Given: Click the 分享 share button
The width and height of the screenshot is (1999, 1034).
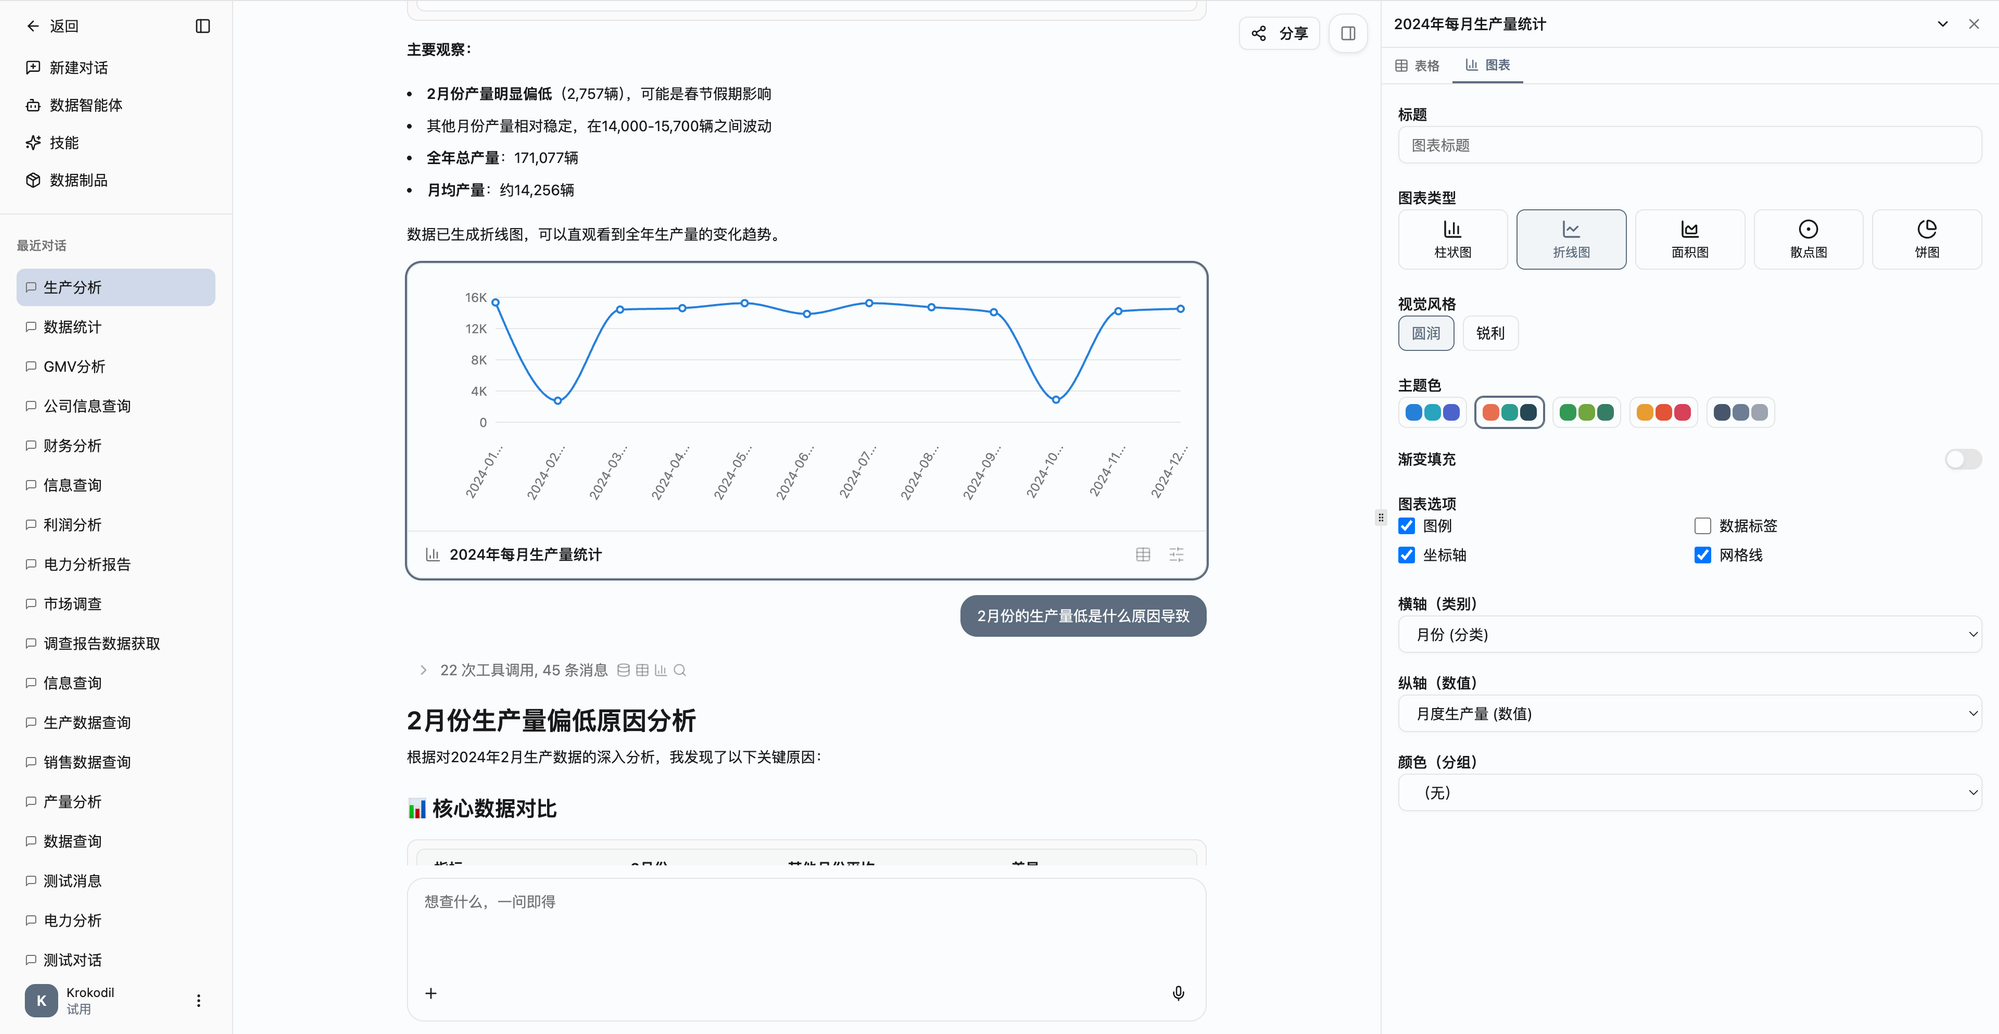Looking at the screenshot, I should pos(1280,33).
